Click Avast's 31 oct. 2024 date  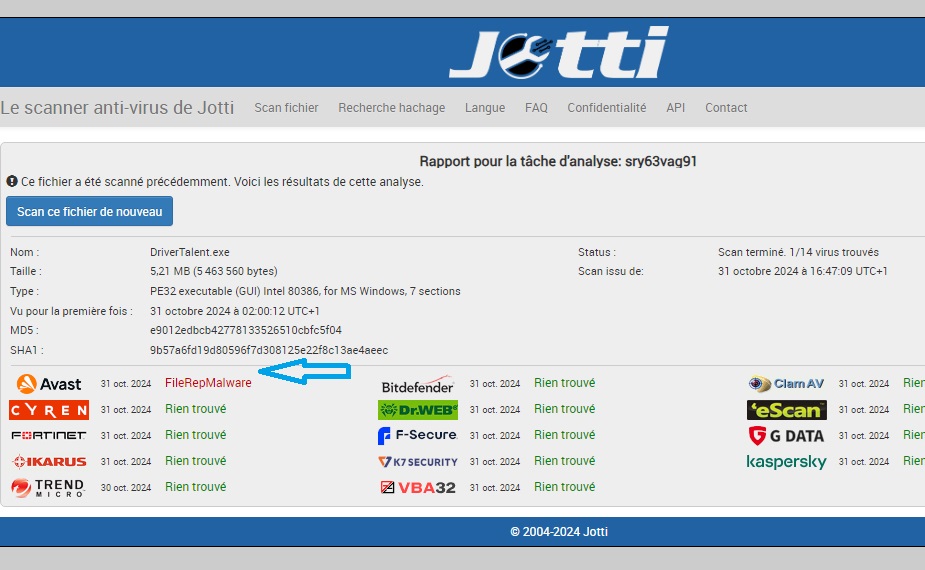click(x=126, y=384)
